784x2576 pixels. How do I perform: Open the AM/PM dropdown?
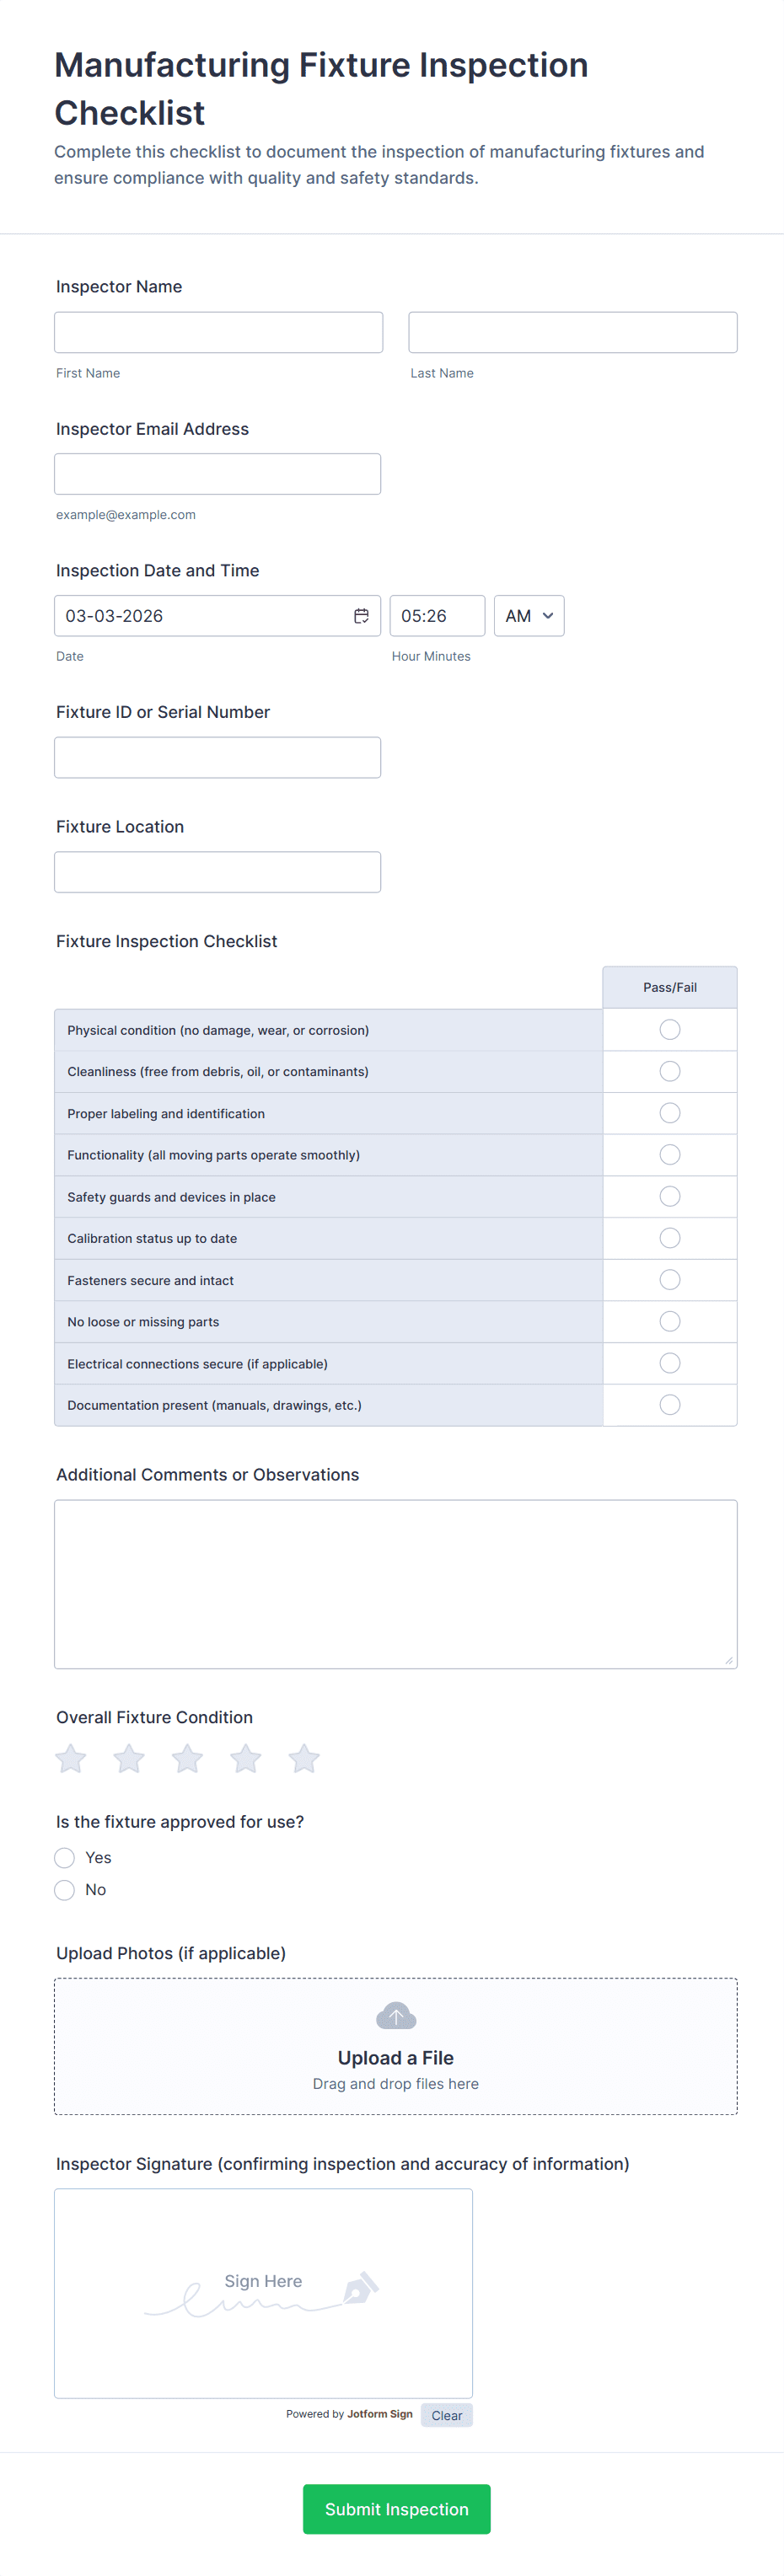529,616
